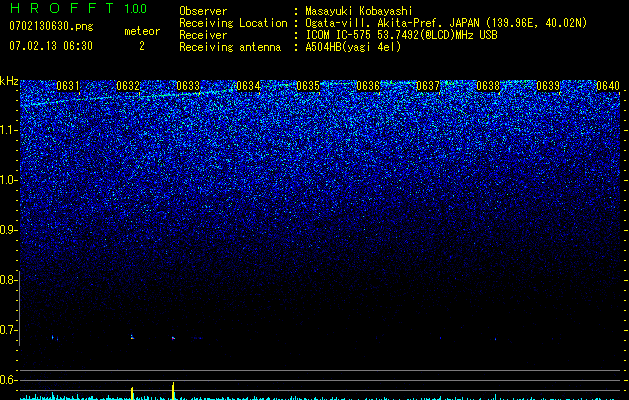
Task: Click the observer name Masayuki Kobayashi
Action: (x=359, y=11)
